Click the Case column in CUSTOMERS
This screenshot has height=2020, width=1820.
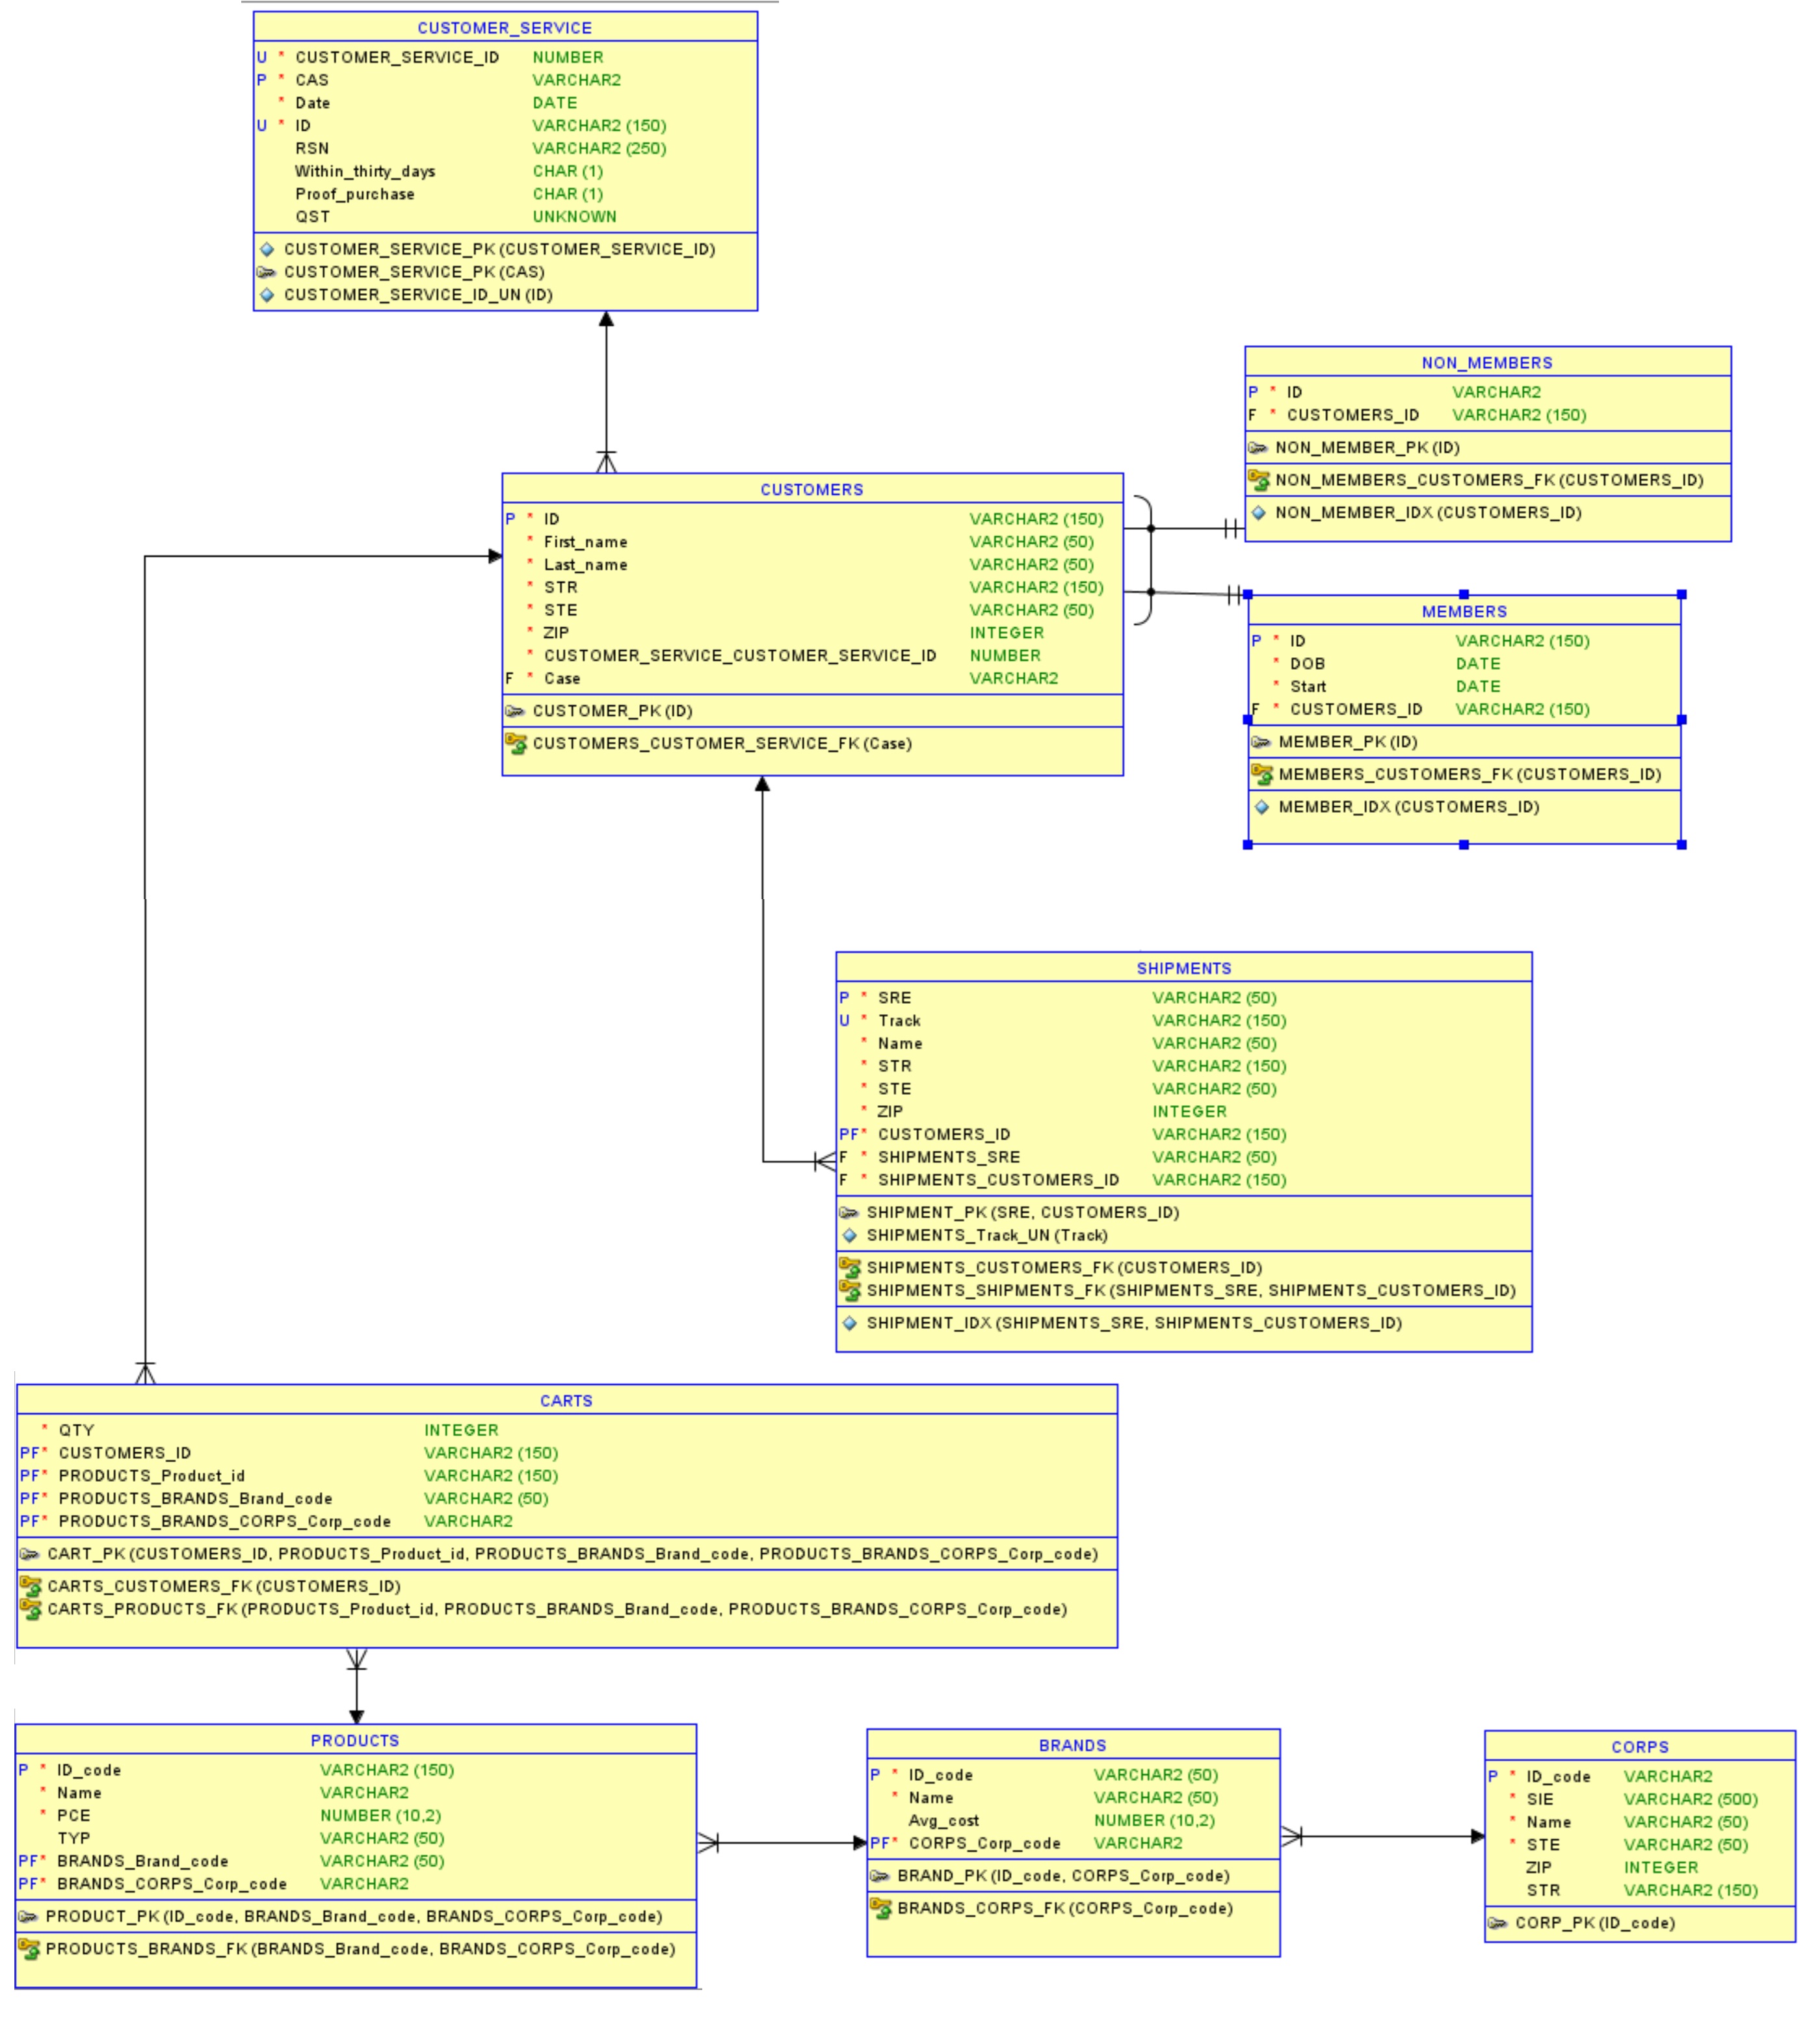pos(812,679)
